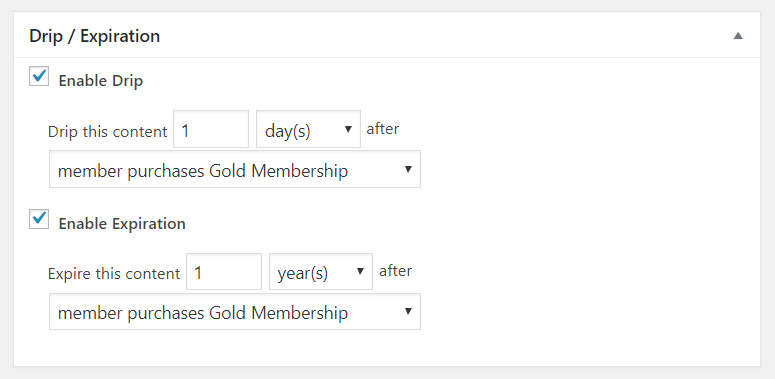Screen dimensions: 775x379
Task: Click the blue checkmark beside Enable Expiration
Action: point(40,218)
